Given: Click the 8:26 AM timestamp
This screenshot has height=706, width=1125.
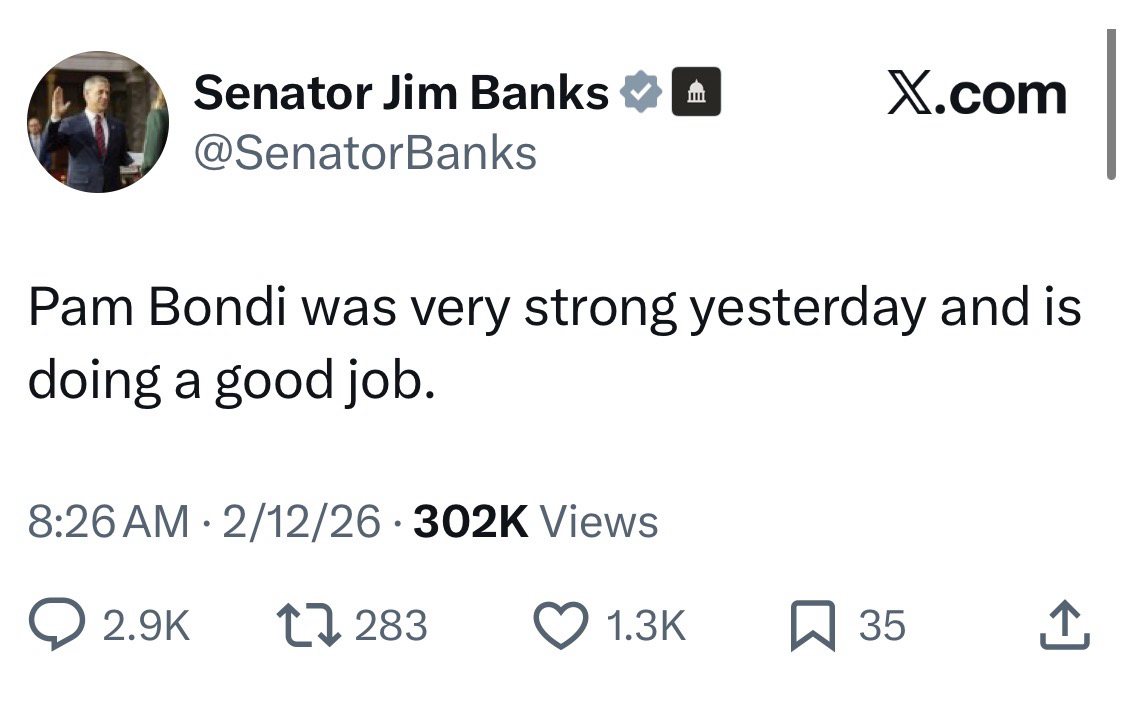Looking at the screenshot, I should click(108, 522).
